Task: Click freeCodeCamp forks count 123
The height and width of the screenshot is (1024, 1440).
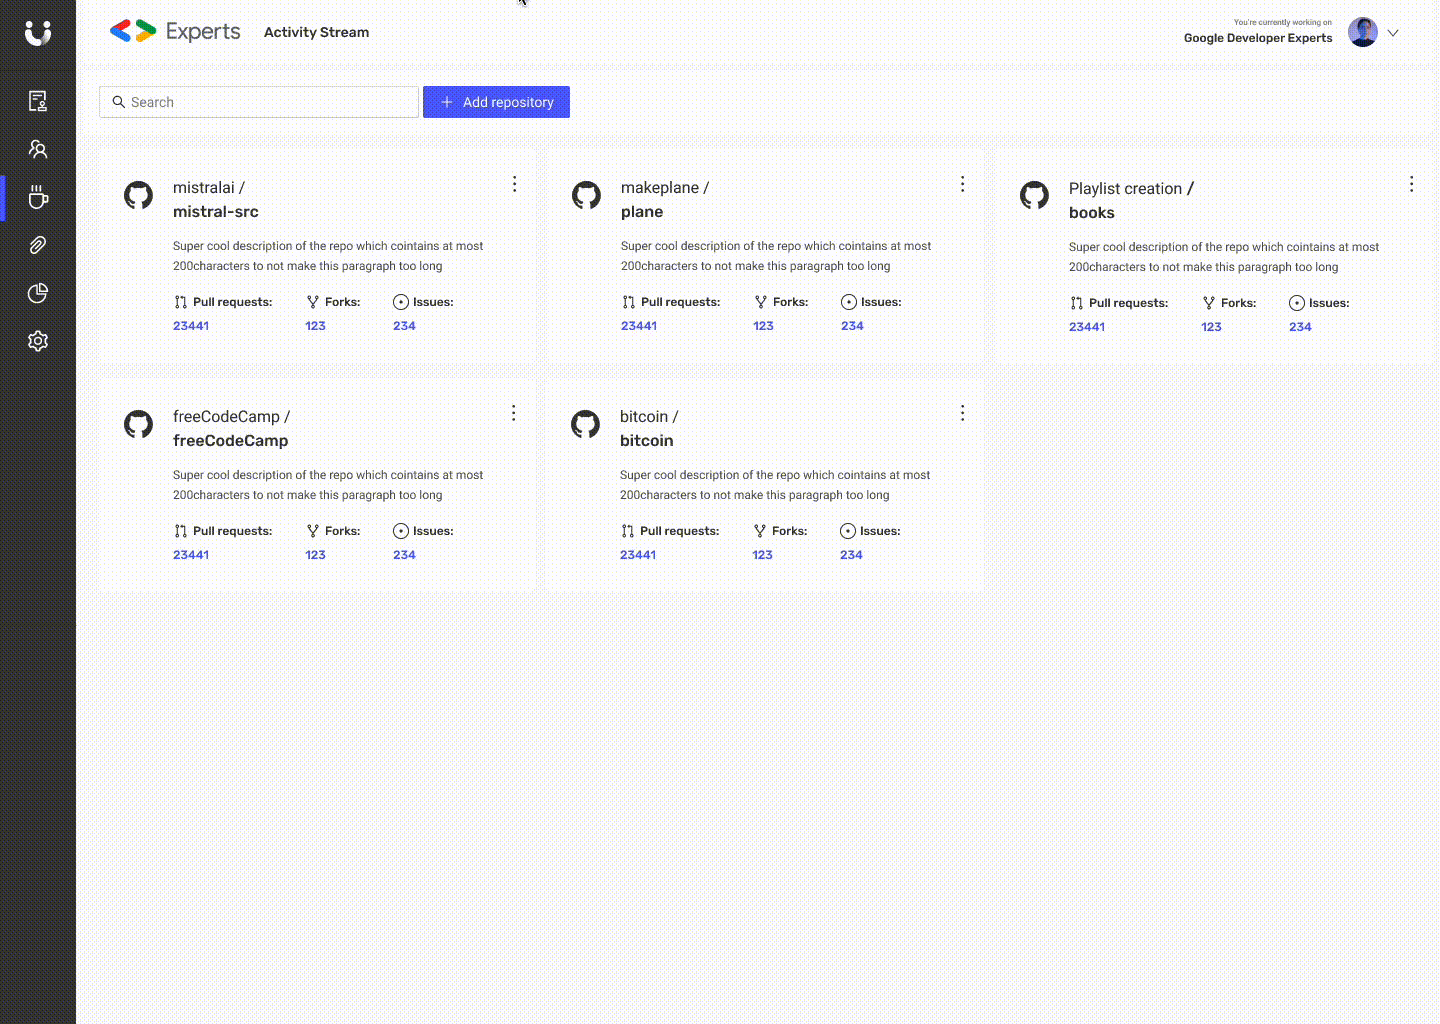Action: click(316, 555)
